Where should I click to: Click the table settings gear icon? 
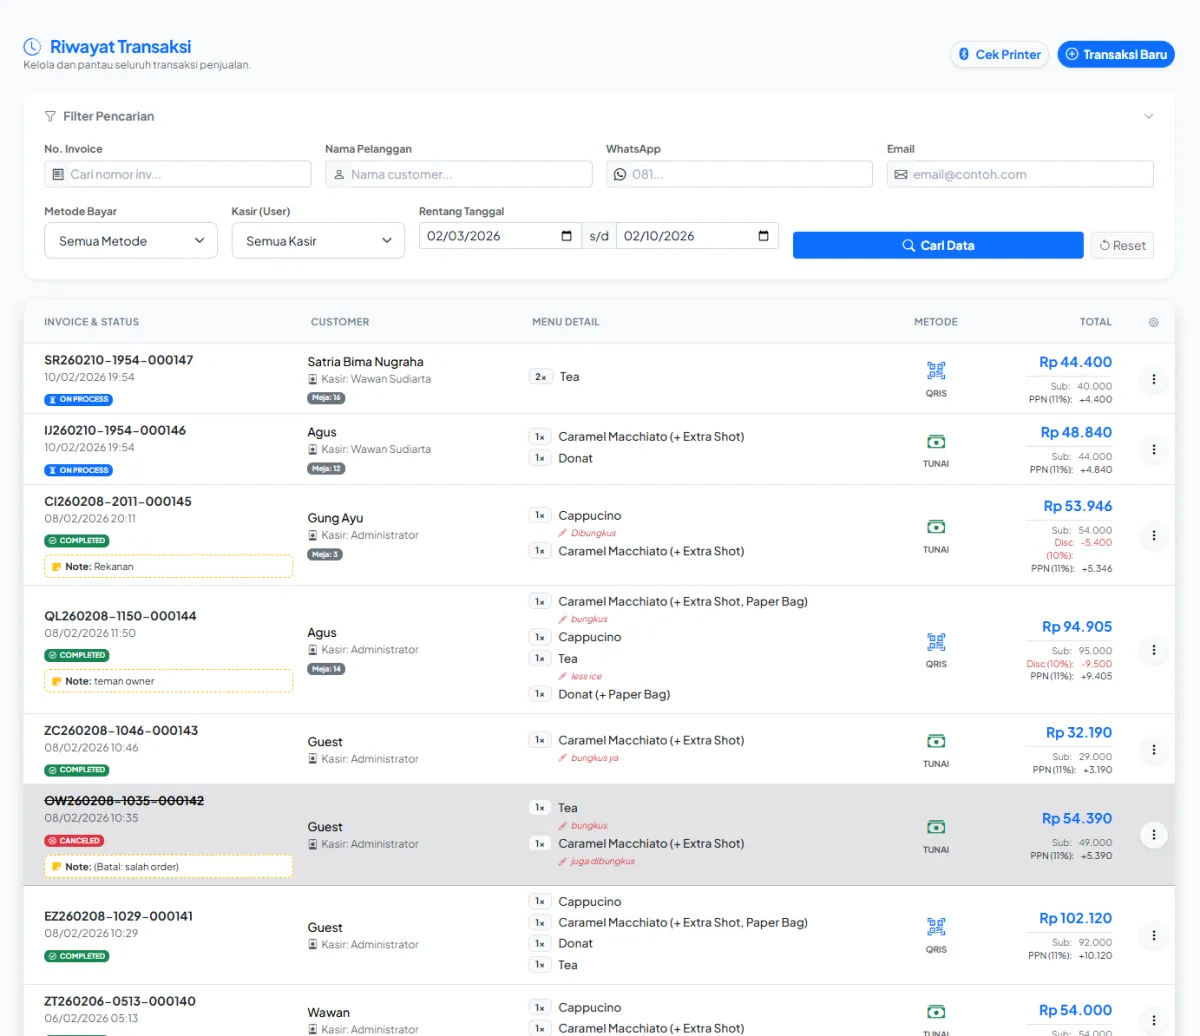click(x=1153, y=322)
